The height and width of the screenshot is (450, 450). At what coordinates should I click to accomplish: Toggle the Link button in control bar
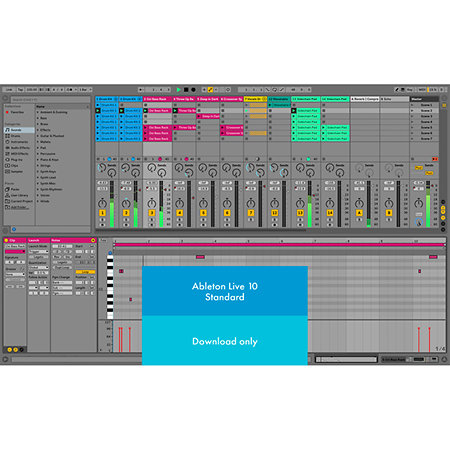9,90
